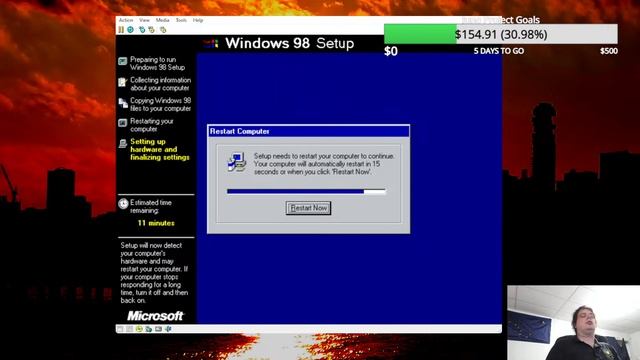Click the Setup needs to restart message
Image resolution: width=640 pixels, height=360 pixels.
coord(324,164)
